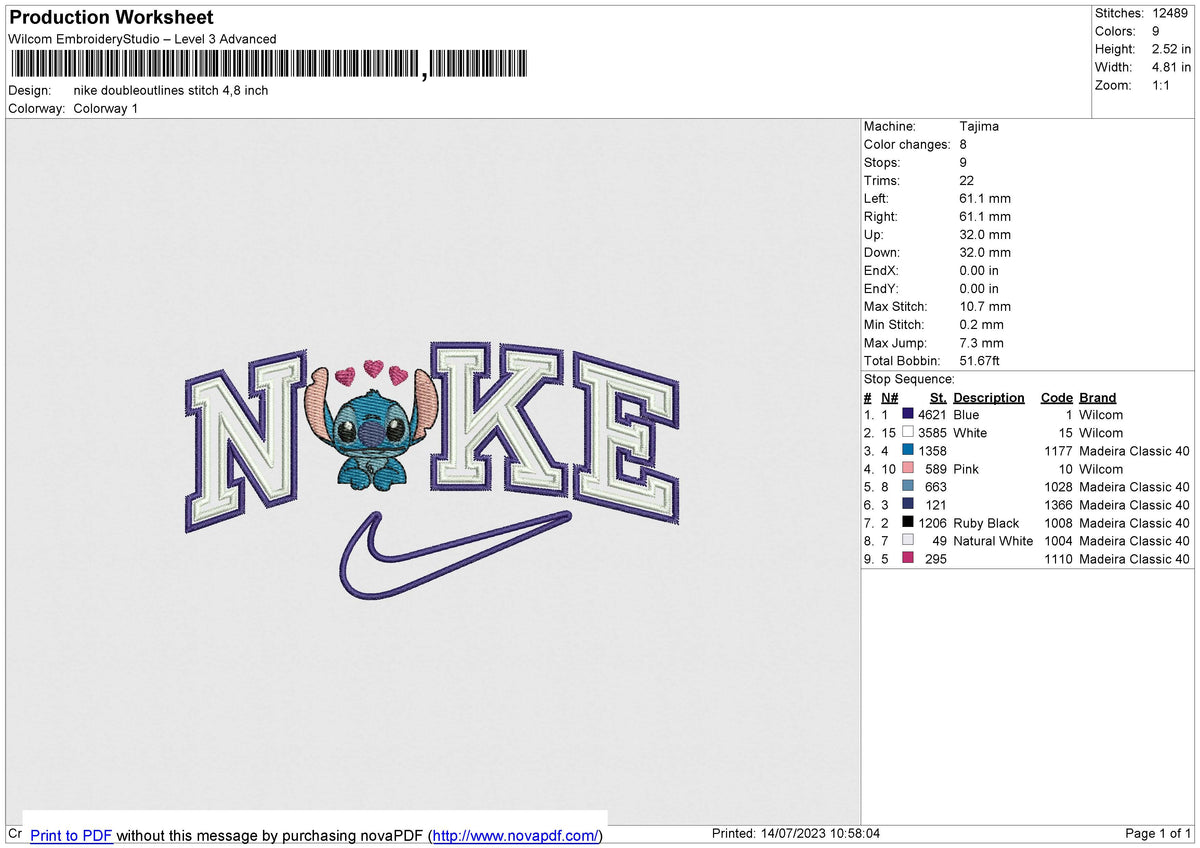Select the design name 'nike doubleoutlines stitch 4,8 inch'

pyautogui.click(x=171, y=90)
